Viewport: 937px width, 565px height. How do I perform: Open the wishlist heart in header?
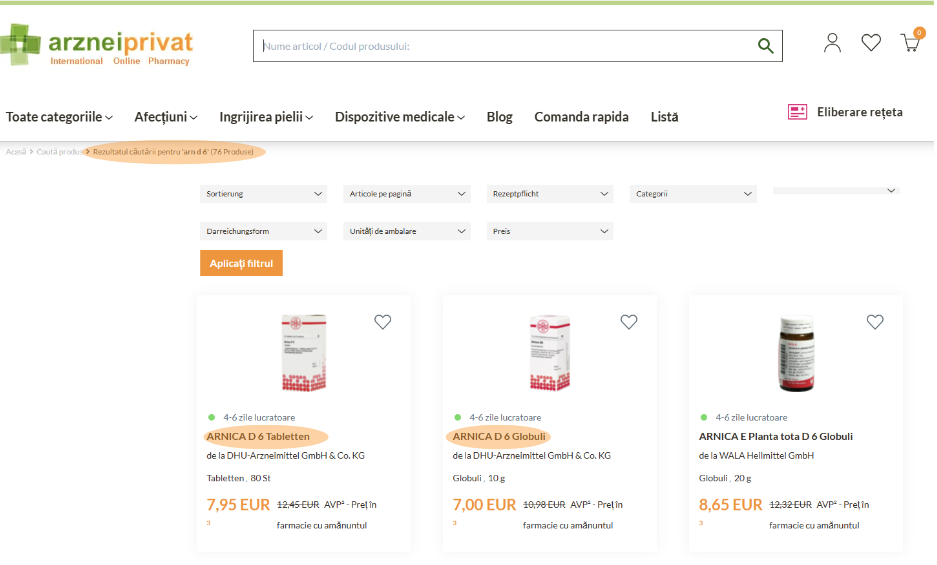point(871,43)
